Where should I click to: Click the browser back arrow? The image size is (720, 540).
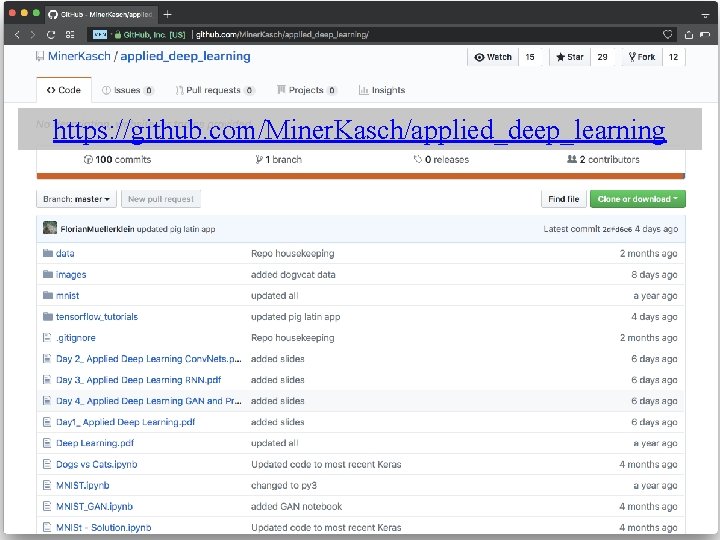click(x=17, y=34)
